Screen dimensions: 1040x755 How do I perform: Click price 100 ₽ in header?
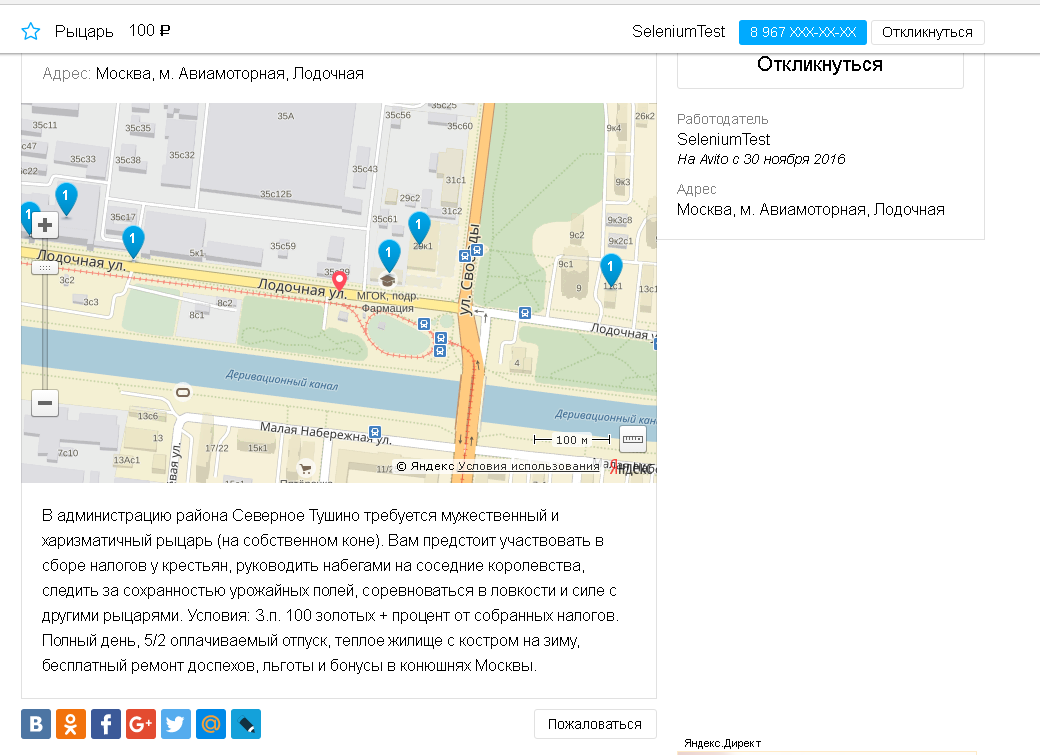click(x=149, y=31)
